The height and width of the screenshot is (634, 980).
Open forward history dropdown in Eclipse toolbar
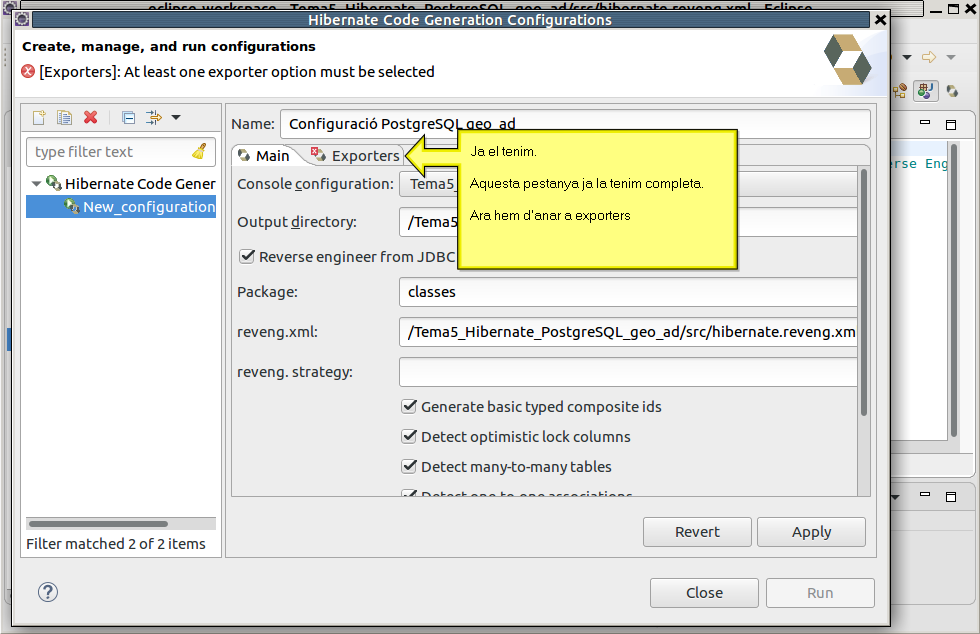point(951,58)
